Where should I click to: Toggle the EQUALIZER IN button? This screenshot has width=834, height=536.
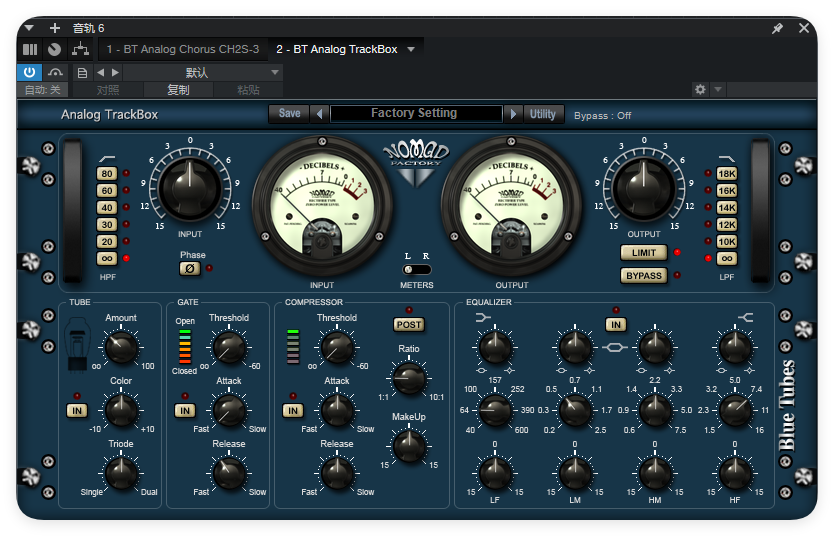point(616,324)
